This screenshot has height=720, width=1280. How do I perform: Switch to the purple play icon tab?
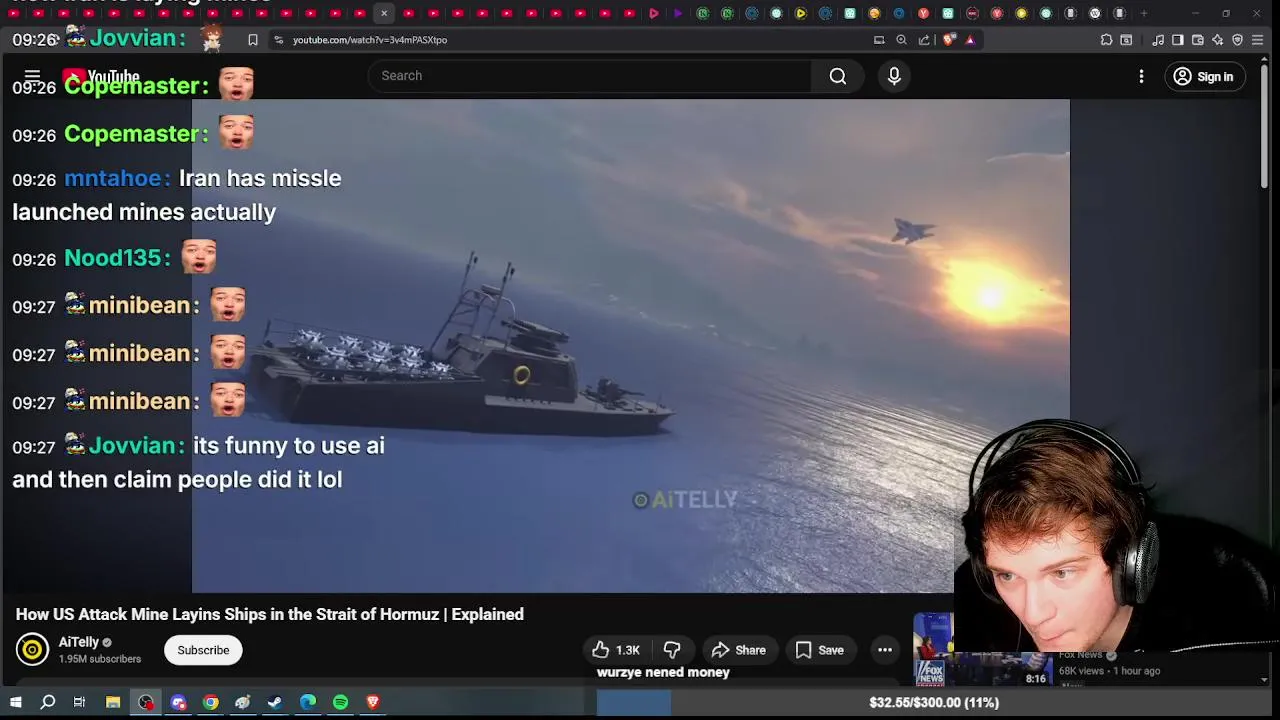tap(678, 13)
